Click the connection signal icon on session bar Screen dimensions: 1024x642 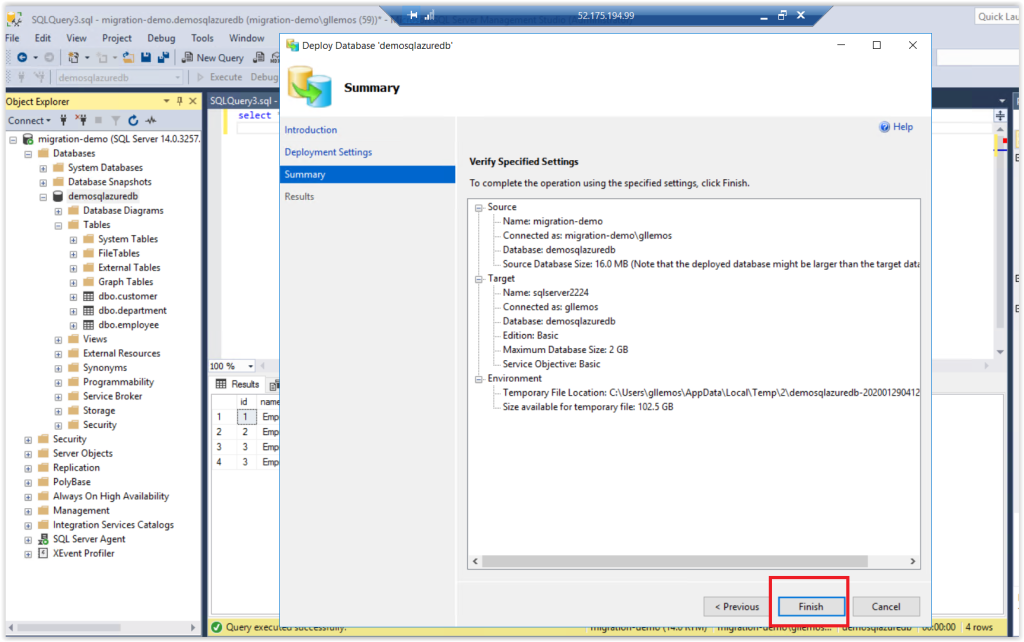(x=429, y=15)
